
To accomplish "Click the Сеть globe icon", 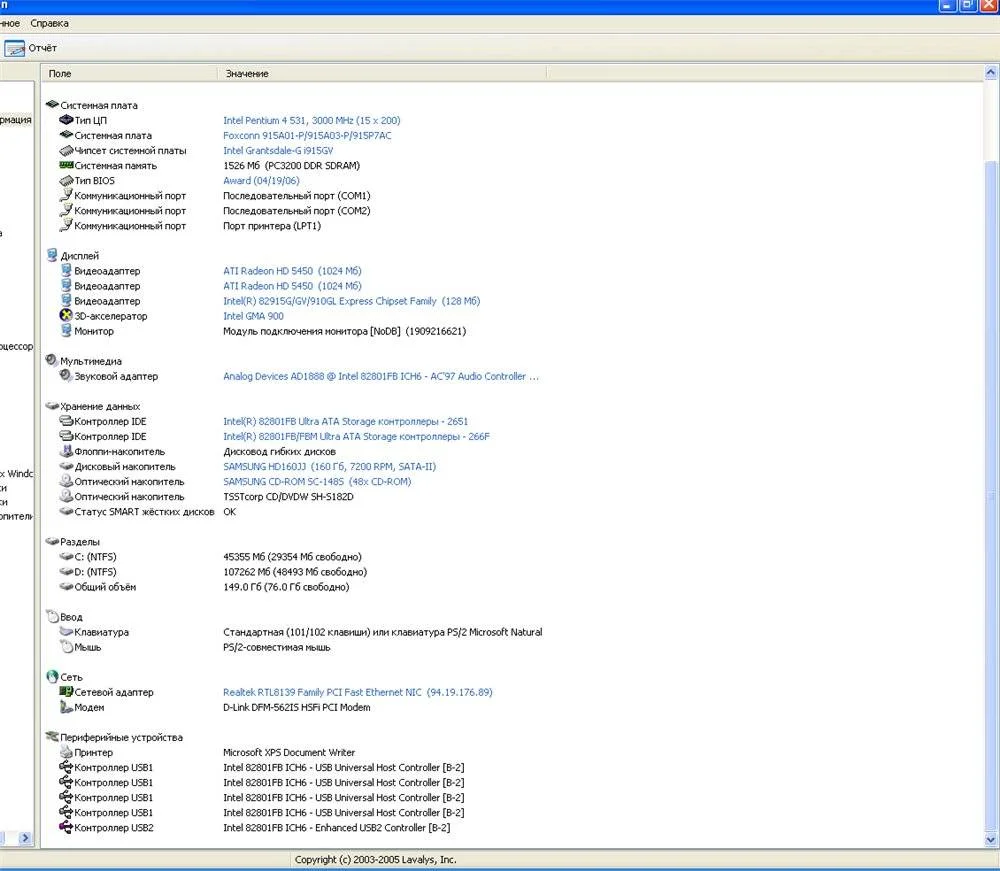I will pos(52,677).
